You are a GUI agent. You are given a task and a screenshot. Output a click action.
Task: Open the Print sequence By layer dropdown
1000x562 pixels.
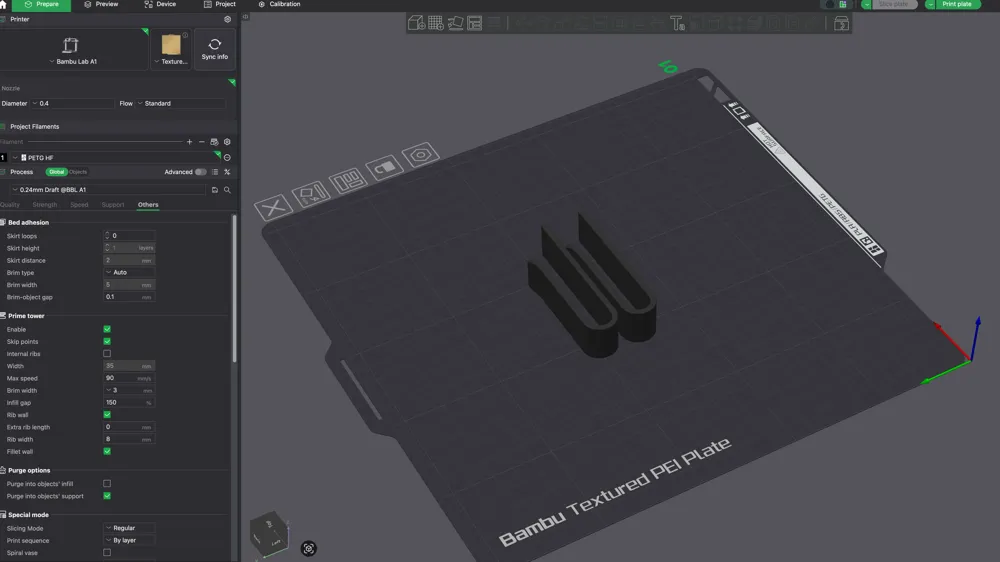[129, 540]
